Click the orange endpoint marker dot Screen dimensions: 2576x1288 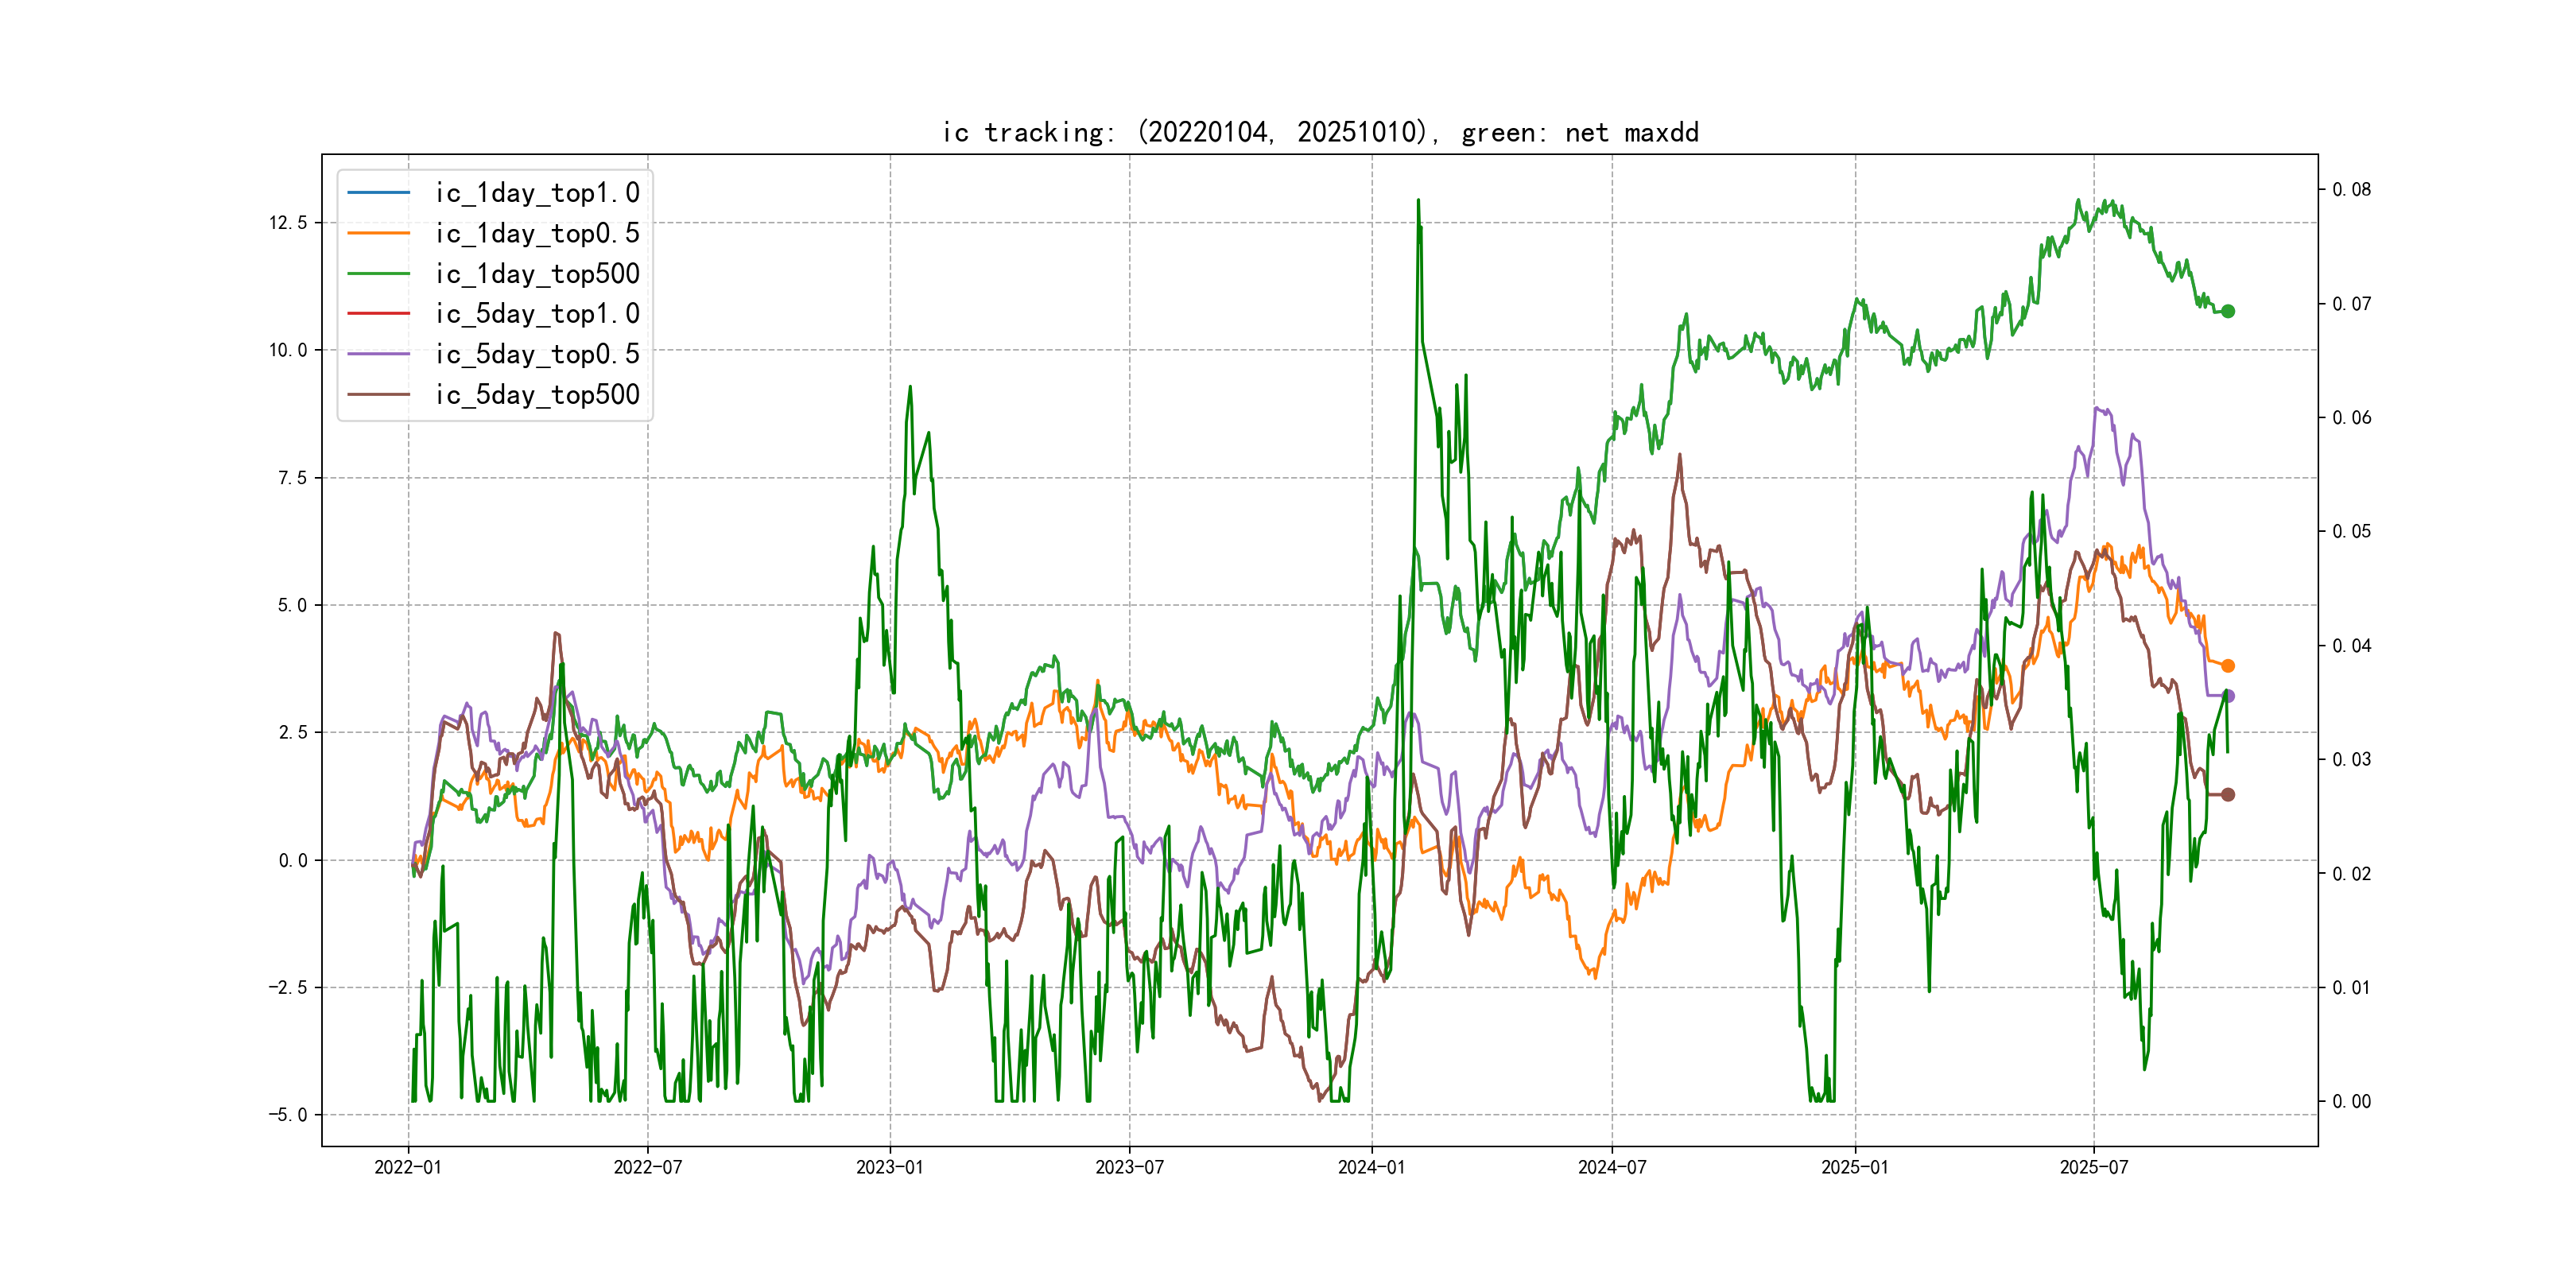point(2228,666)
